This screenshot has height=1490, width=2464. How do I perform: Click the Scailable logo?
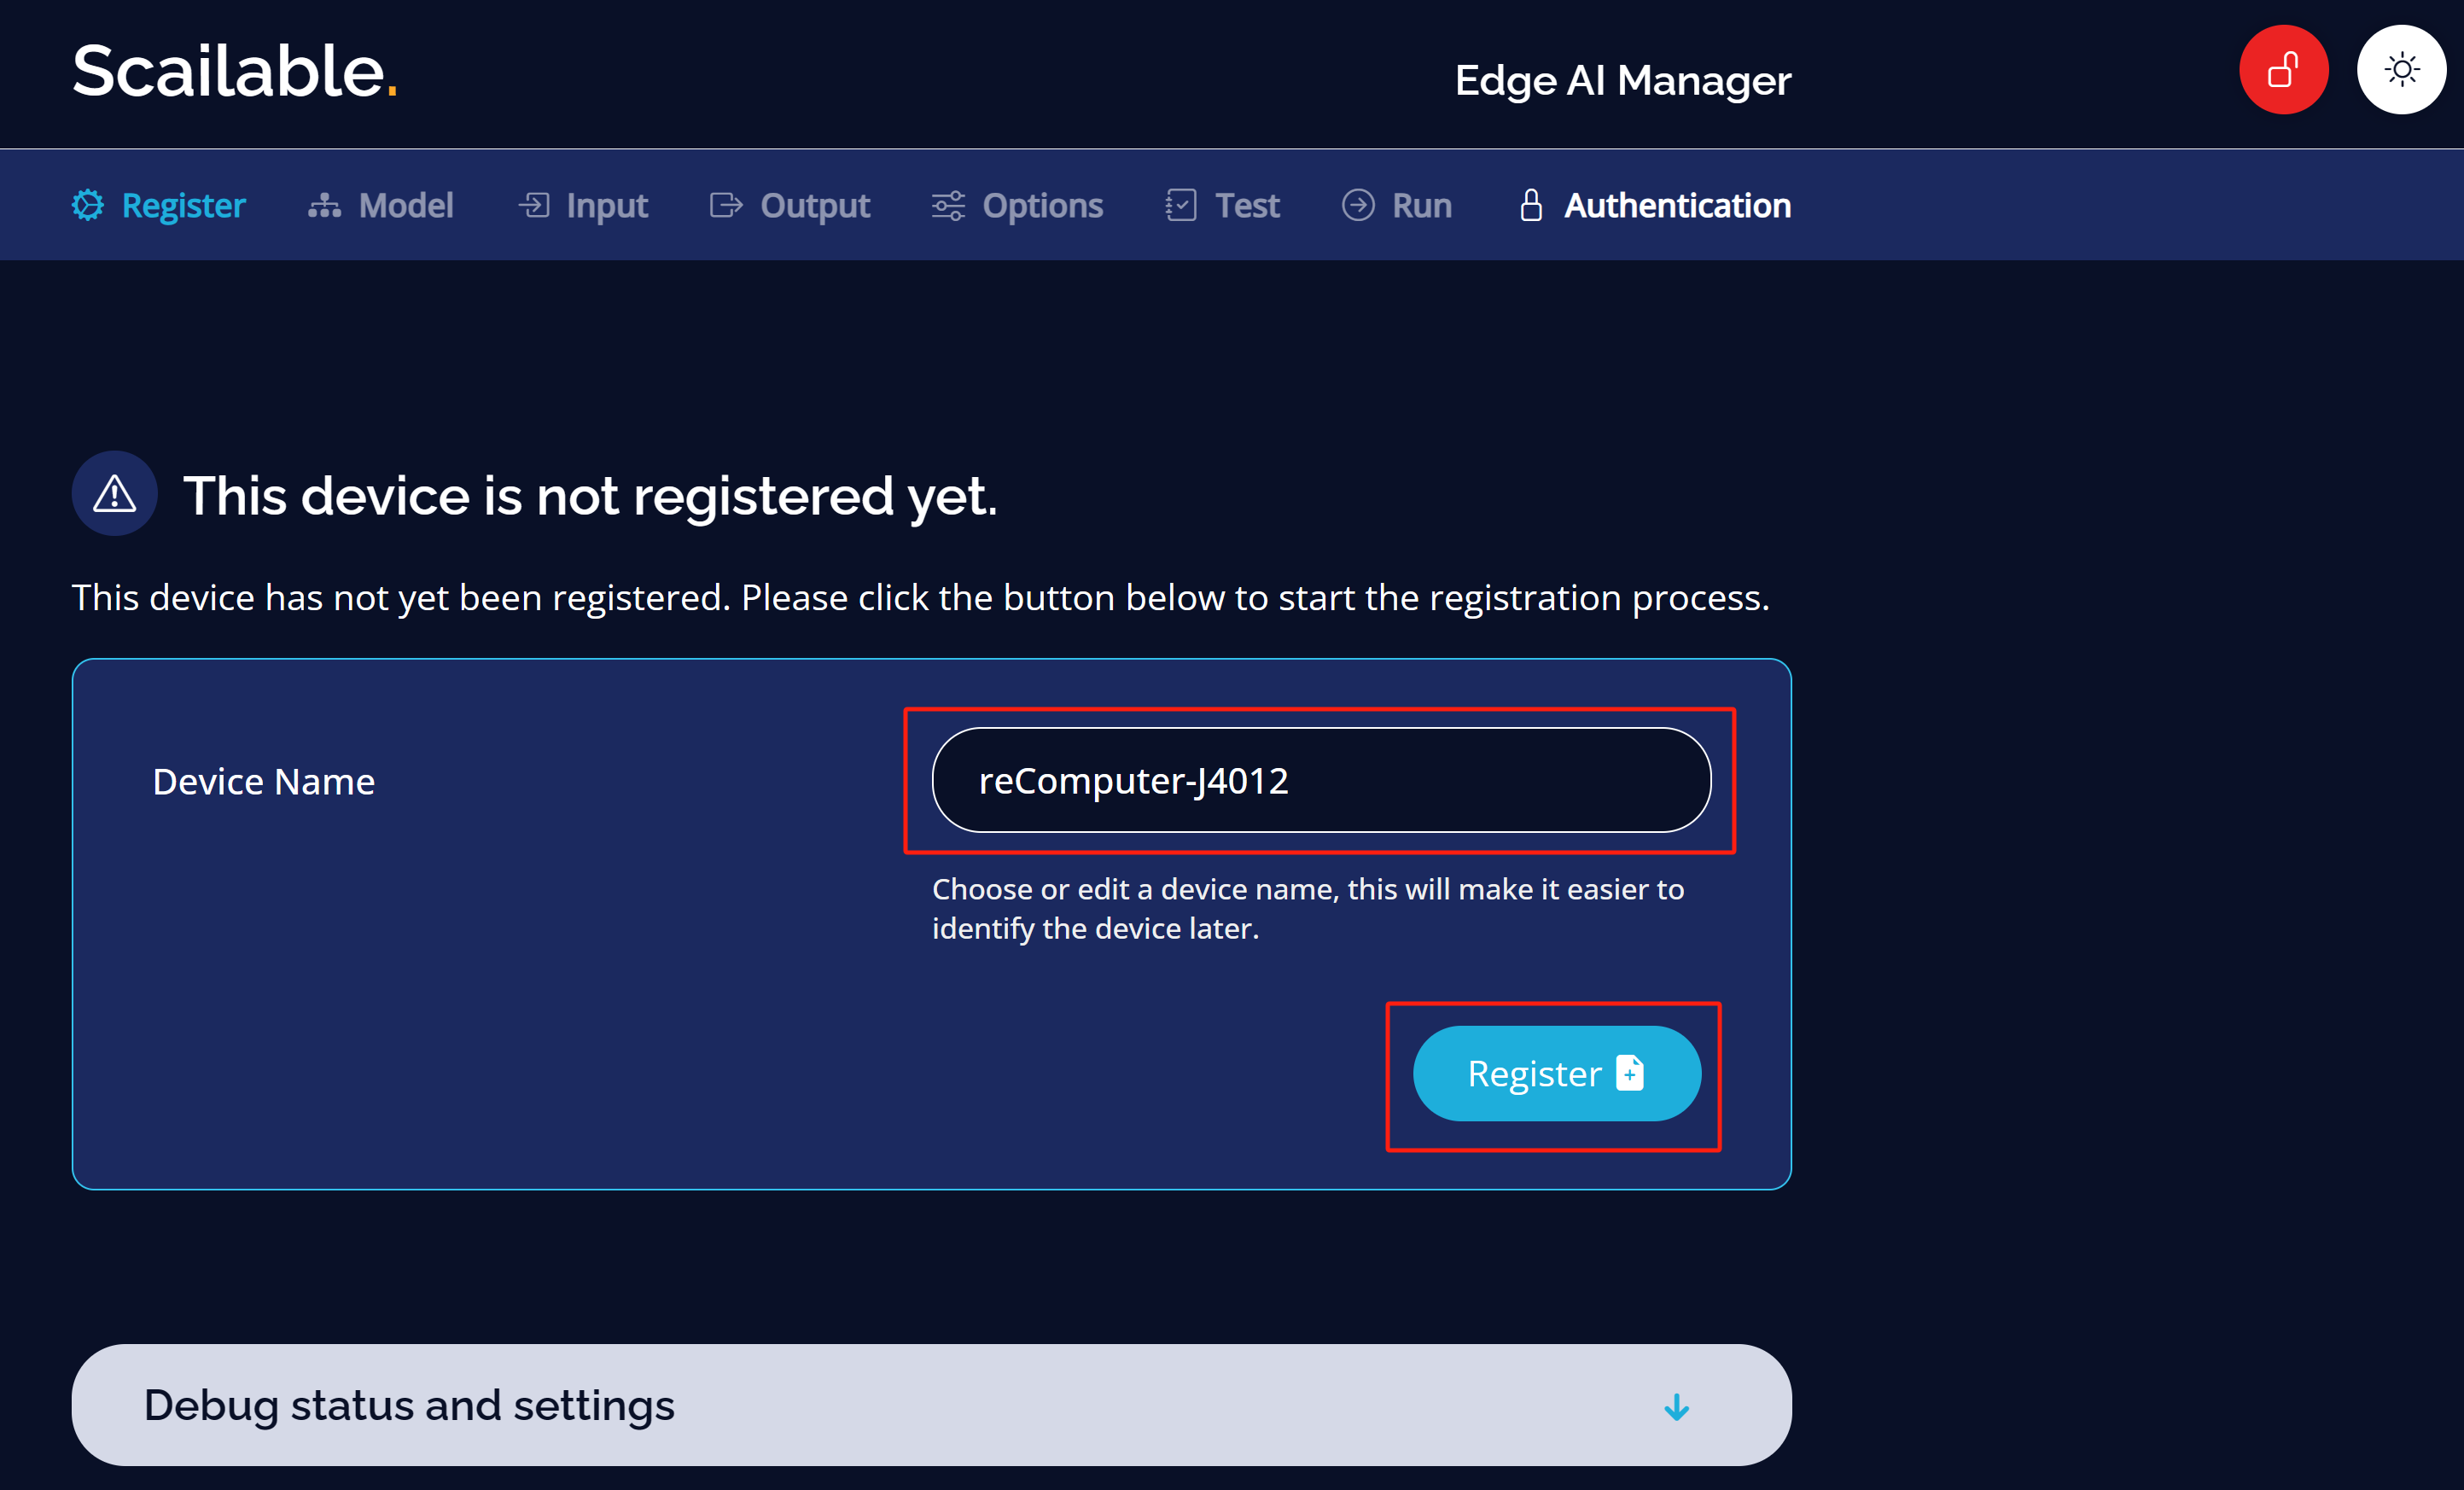235,72
